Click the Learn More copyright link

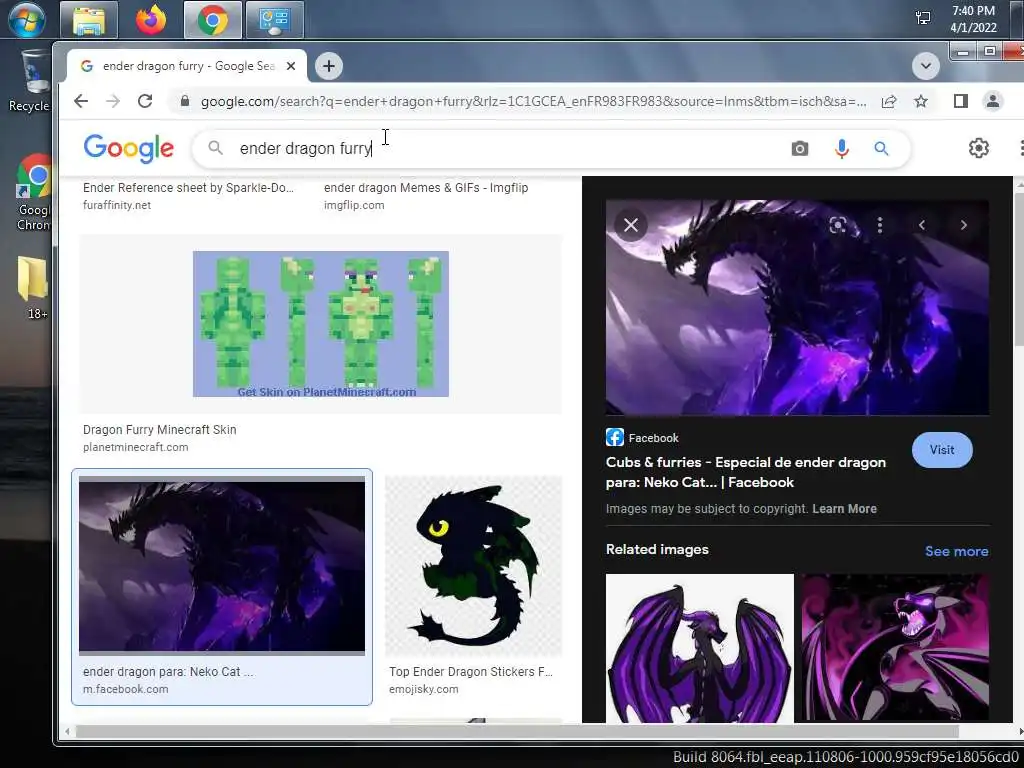(844, 509)
